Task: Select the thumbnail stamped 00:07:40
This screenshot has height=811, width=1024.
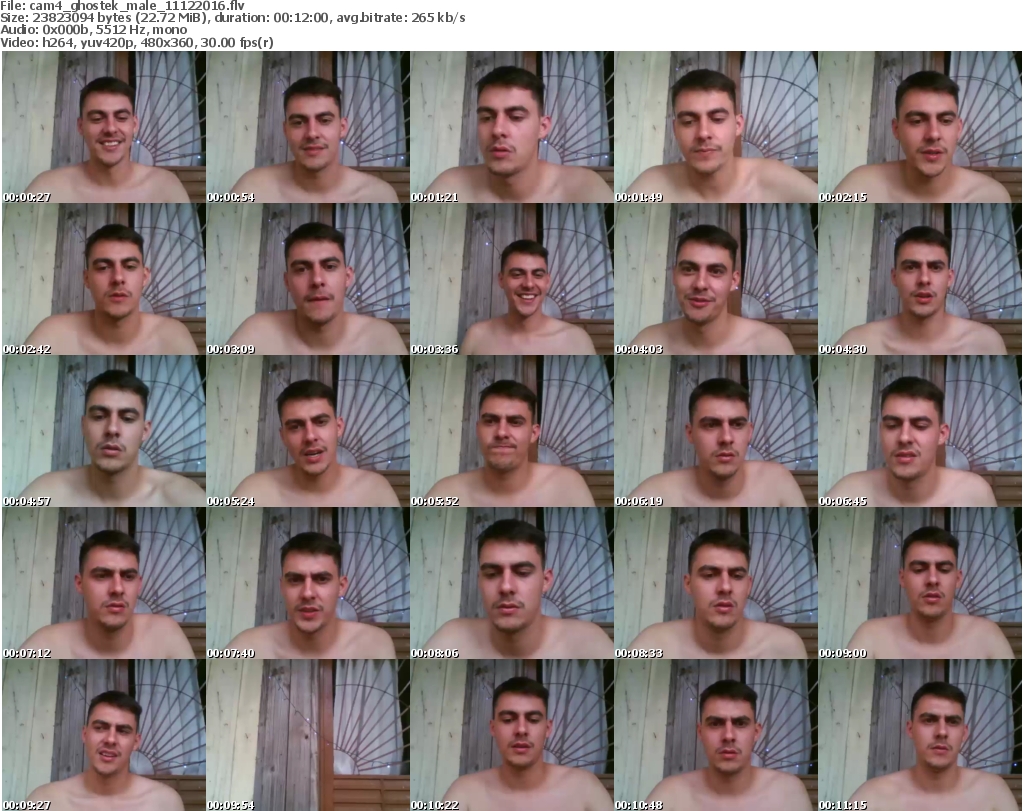Action: pos(308,584)
